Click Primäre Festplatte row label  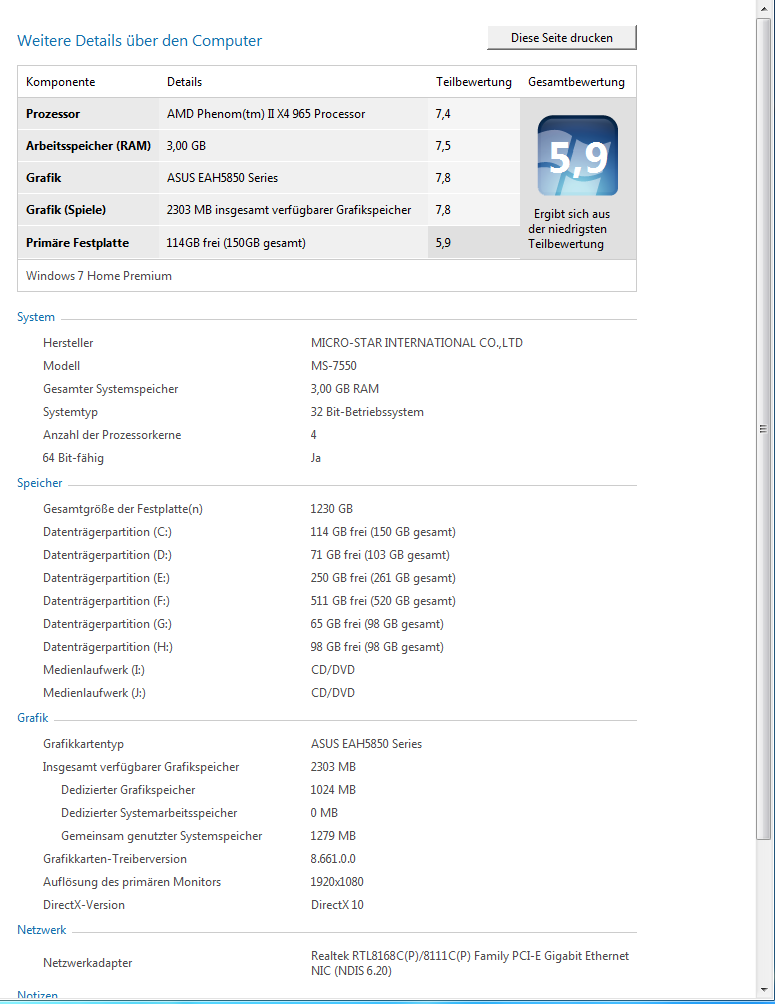78,243
